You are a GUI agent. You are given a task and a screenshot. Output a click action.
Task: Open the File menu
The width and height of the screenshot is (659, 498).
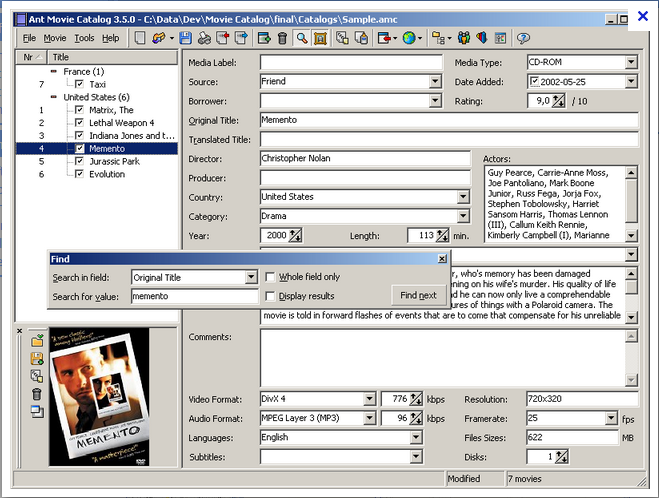pyautogui.click(x=29, y=38)
